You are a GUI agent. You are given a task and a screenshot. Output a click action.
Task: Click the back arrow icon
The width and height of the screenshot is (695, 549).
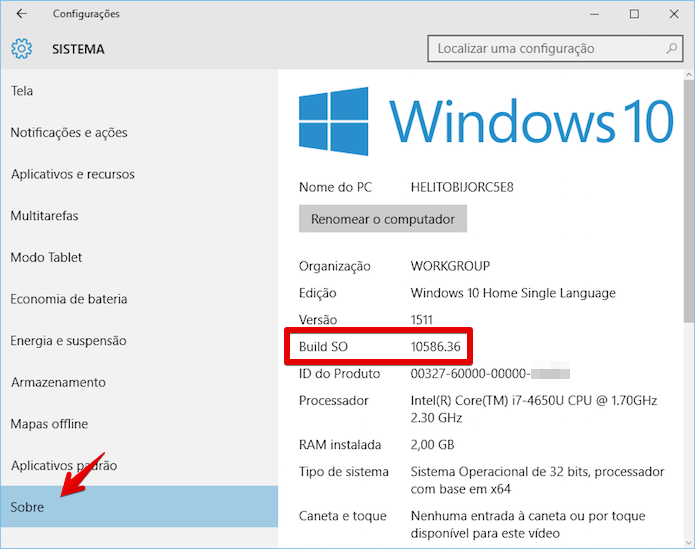[x=22, y=14]
